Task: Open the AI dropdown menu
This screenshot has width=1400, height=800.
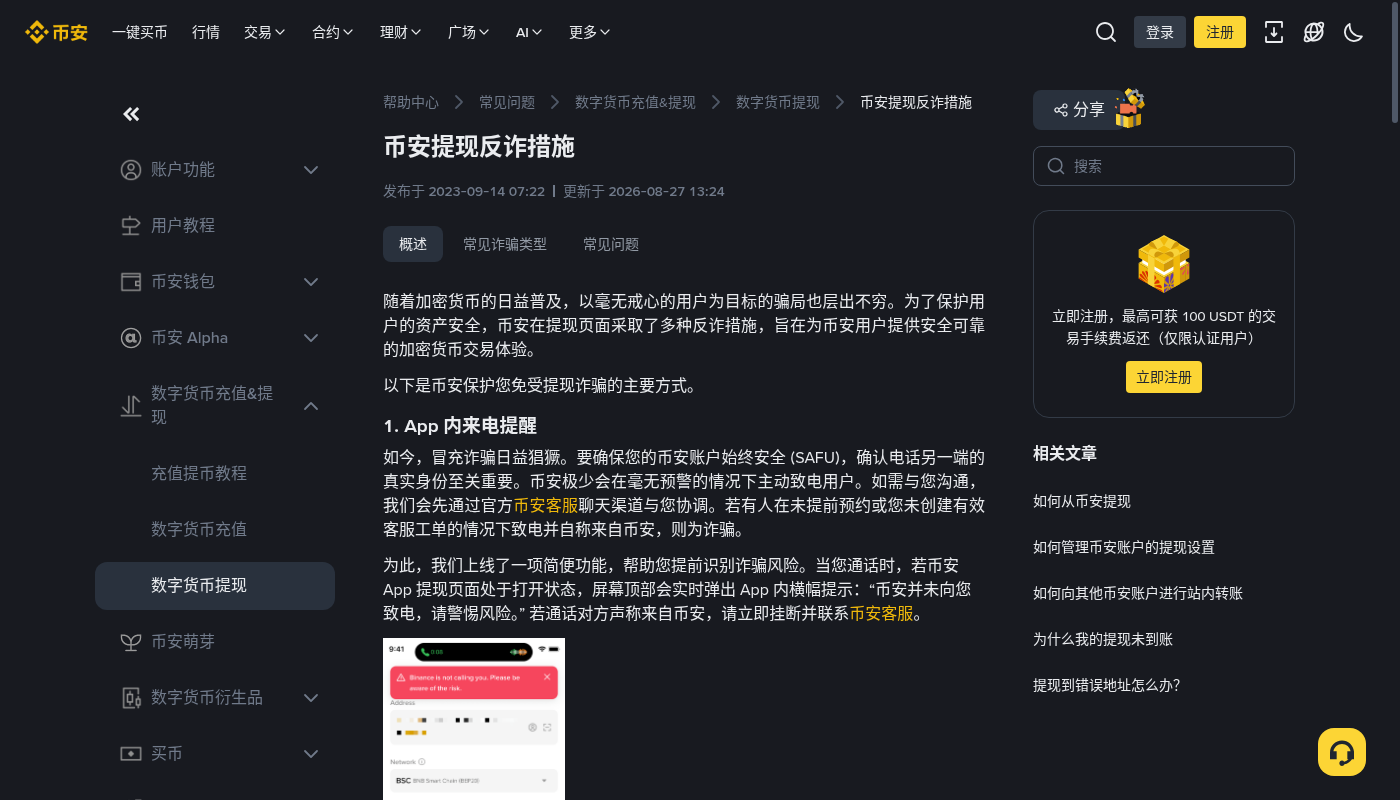Action: click(x=530, y=32)
